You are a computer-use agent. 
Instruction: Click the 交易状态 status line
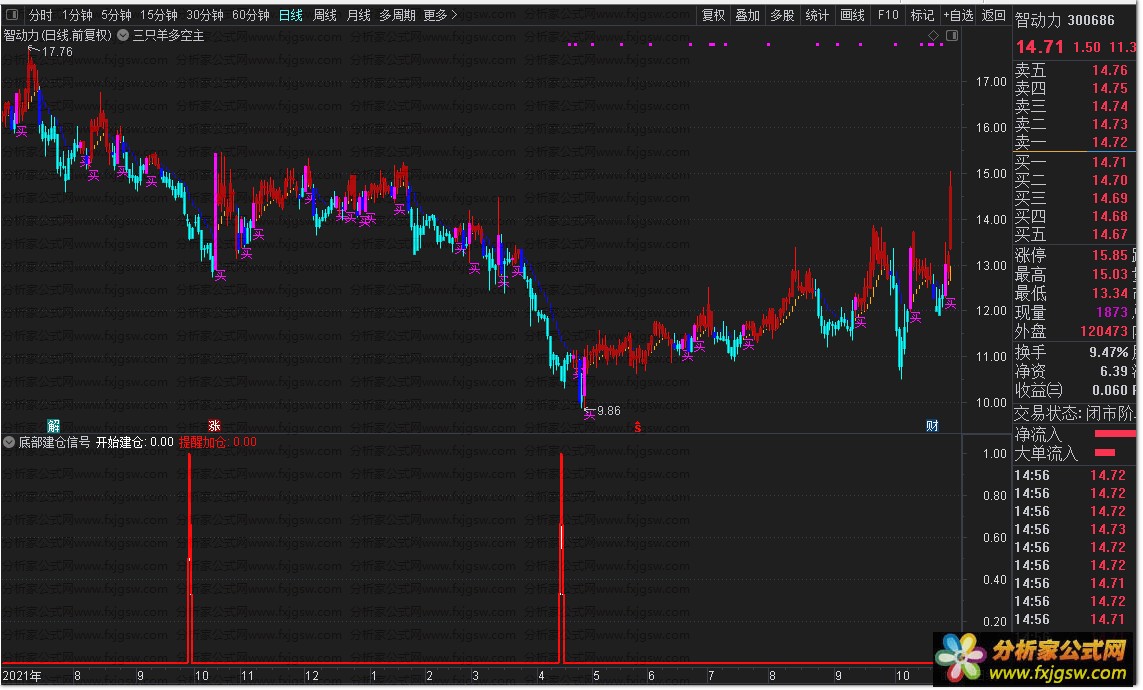(x=1075, y=414)
